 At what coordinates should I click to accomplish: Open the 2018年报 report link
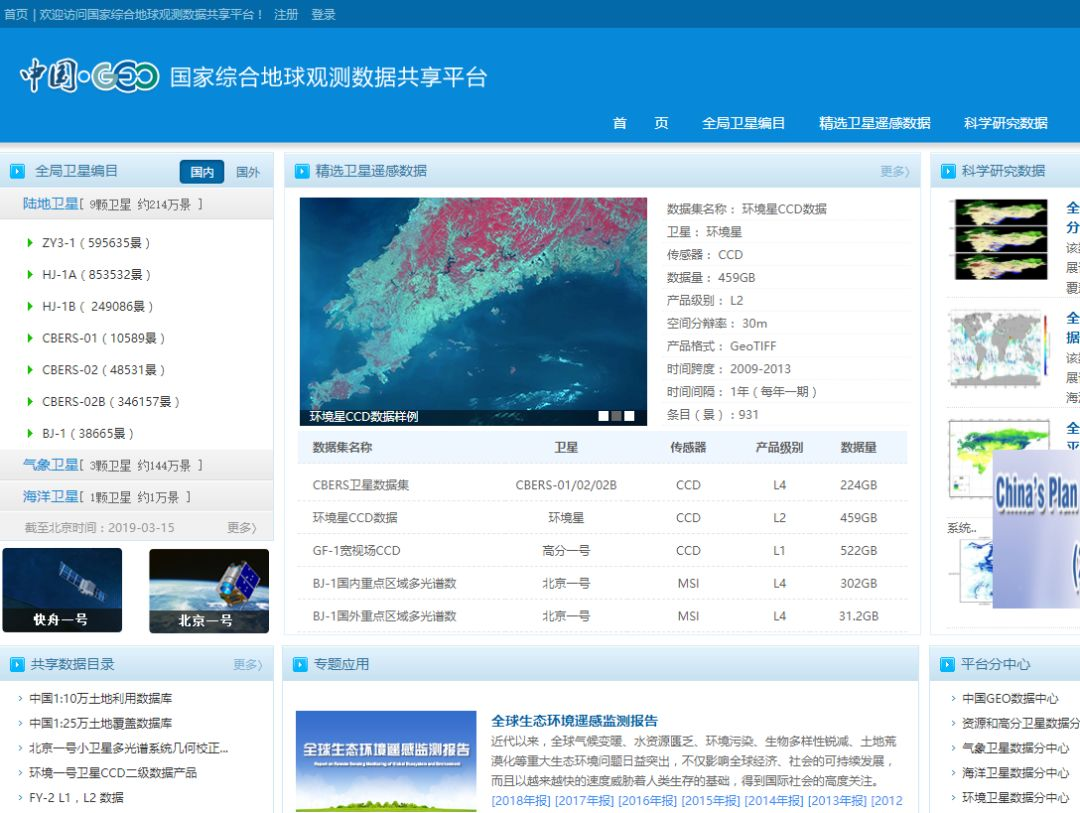click(x=521, y=801)
